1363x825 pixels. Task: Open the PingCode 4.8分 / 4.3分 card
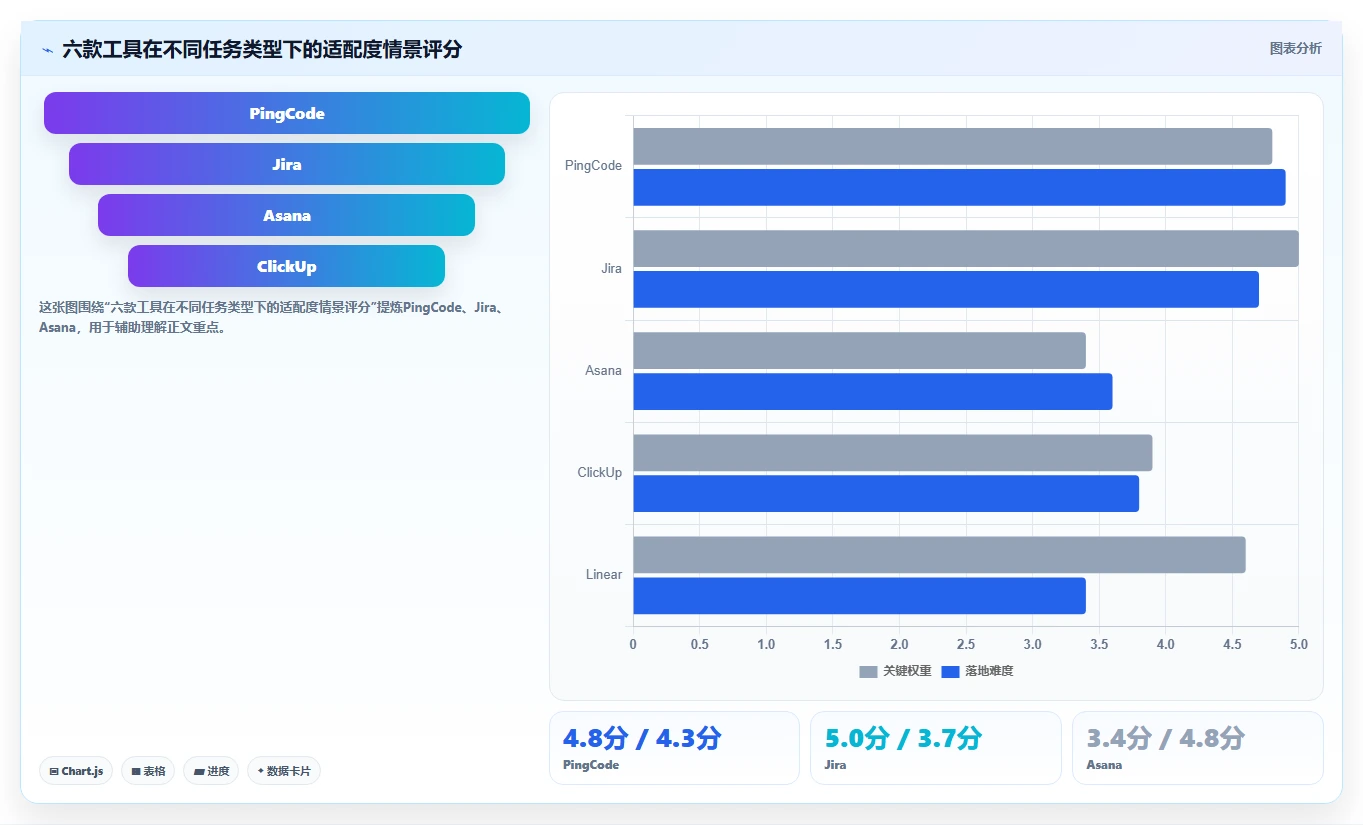[x=674, y=748]
